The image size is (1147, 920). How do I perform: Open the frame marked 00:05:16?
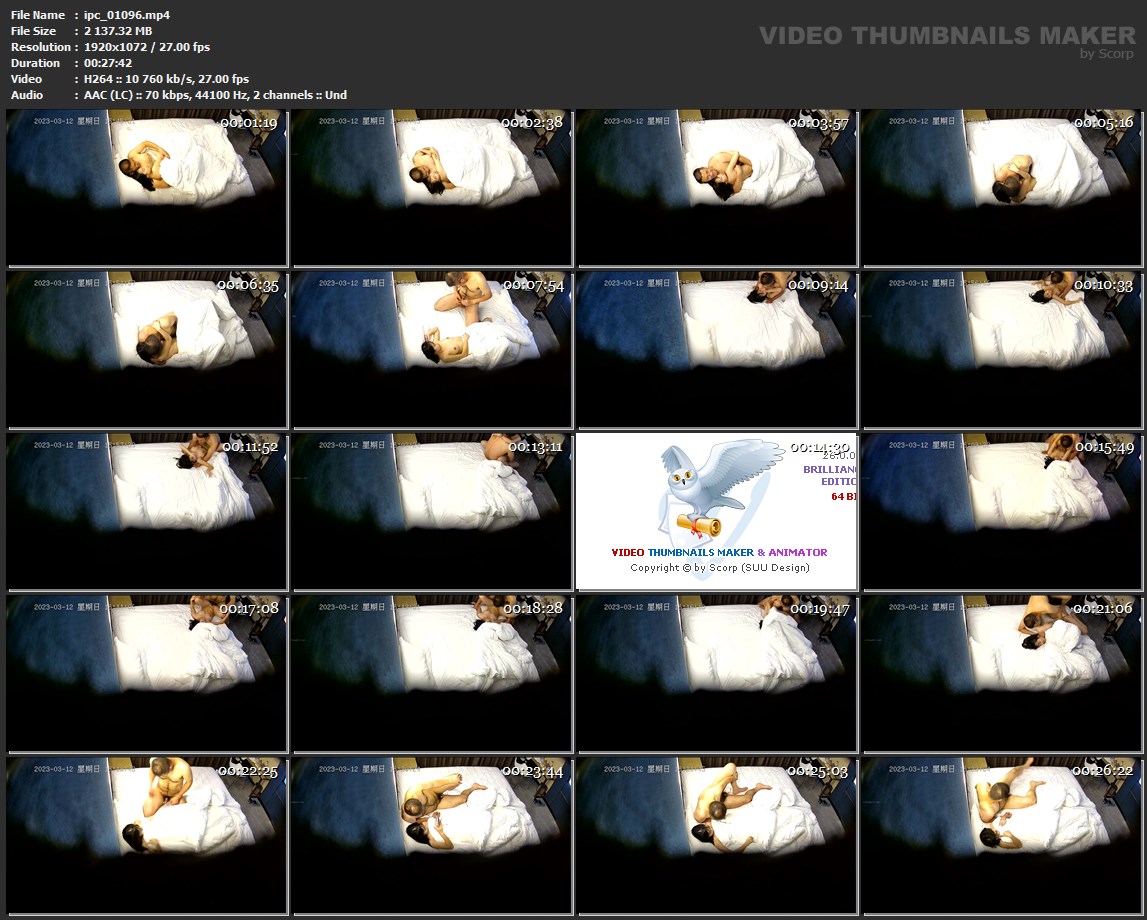(x=1003, y=188)
